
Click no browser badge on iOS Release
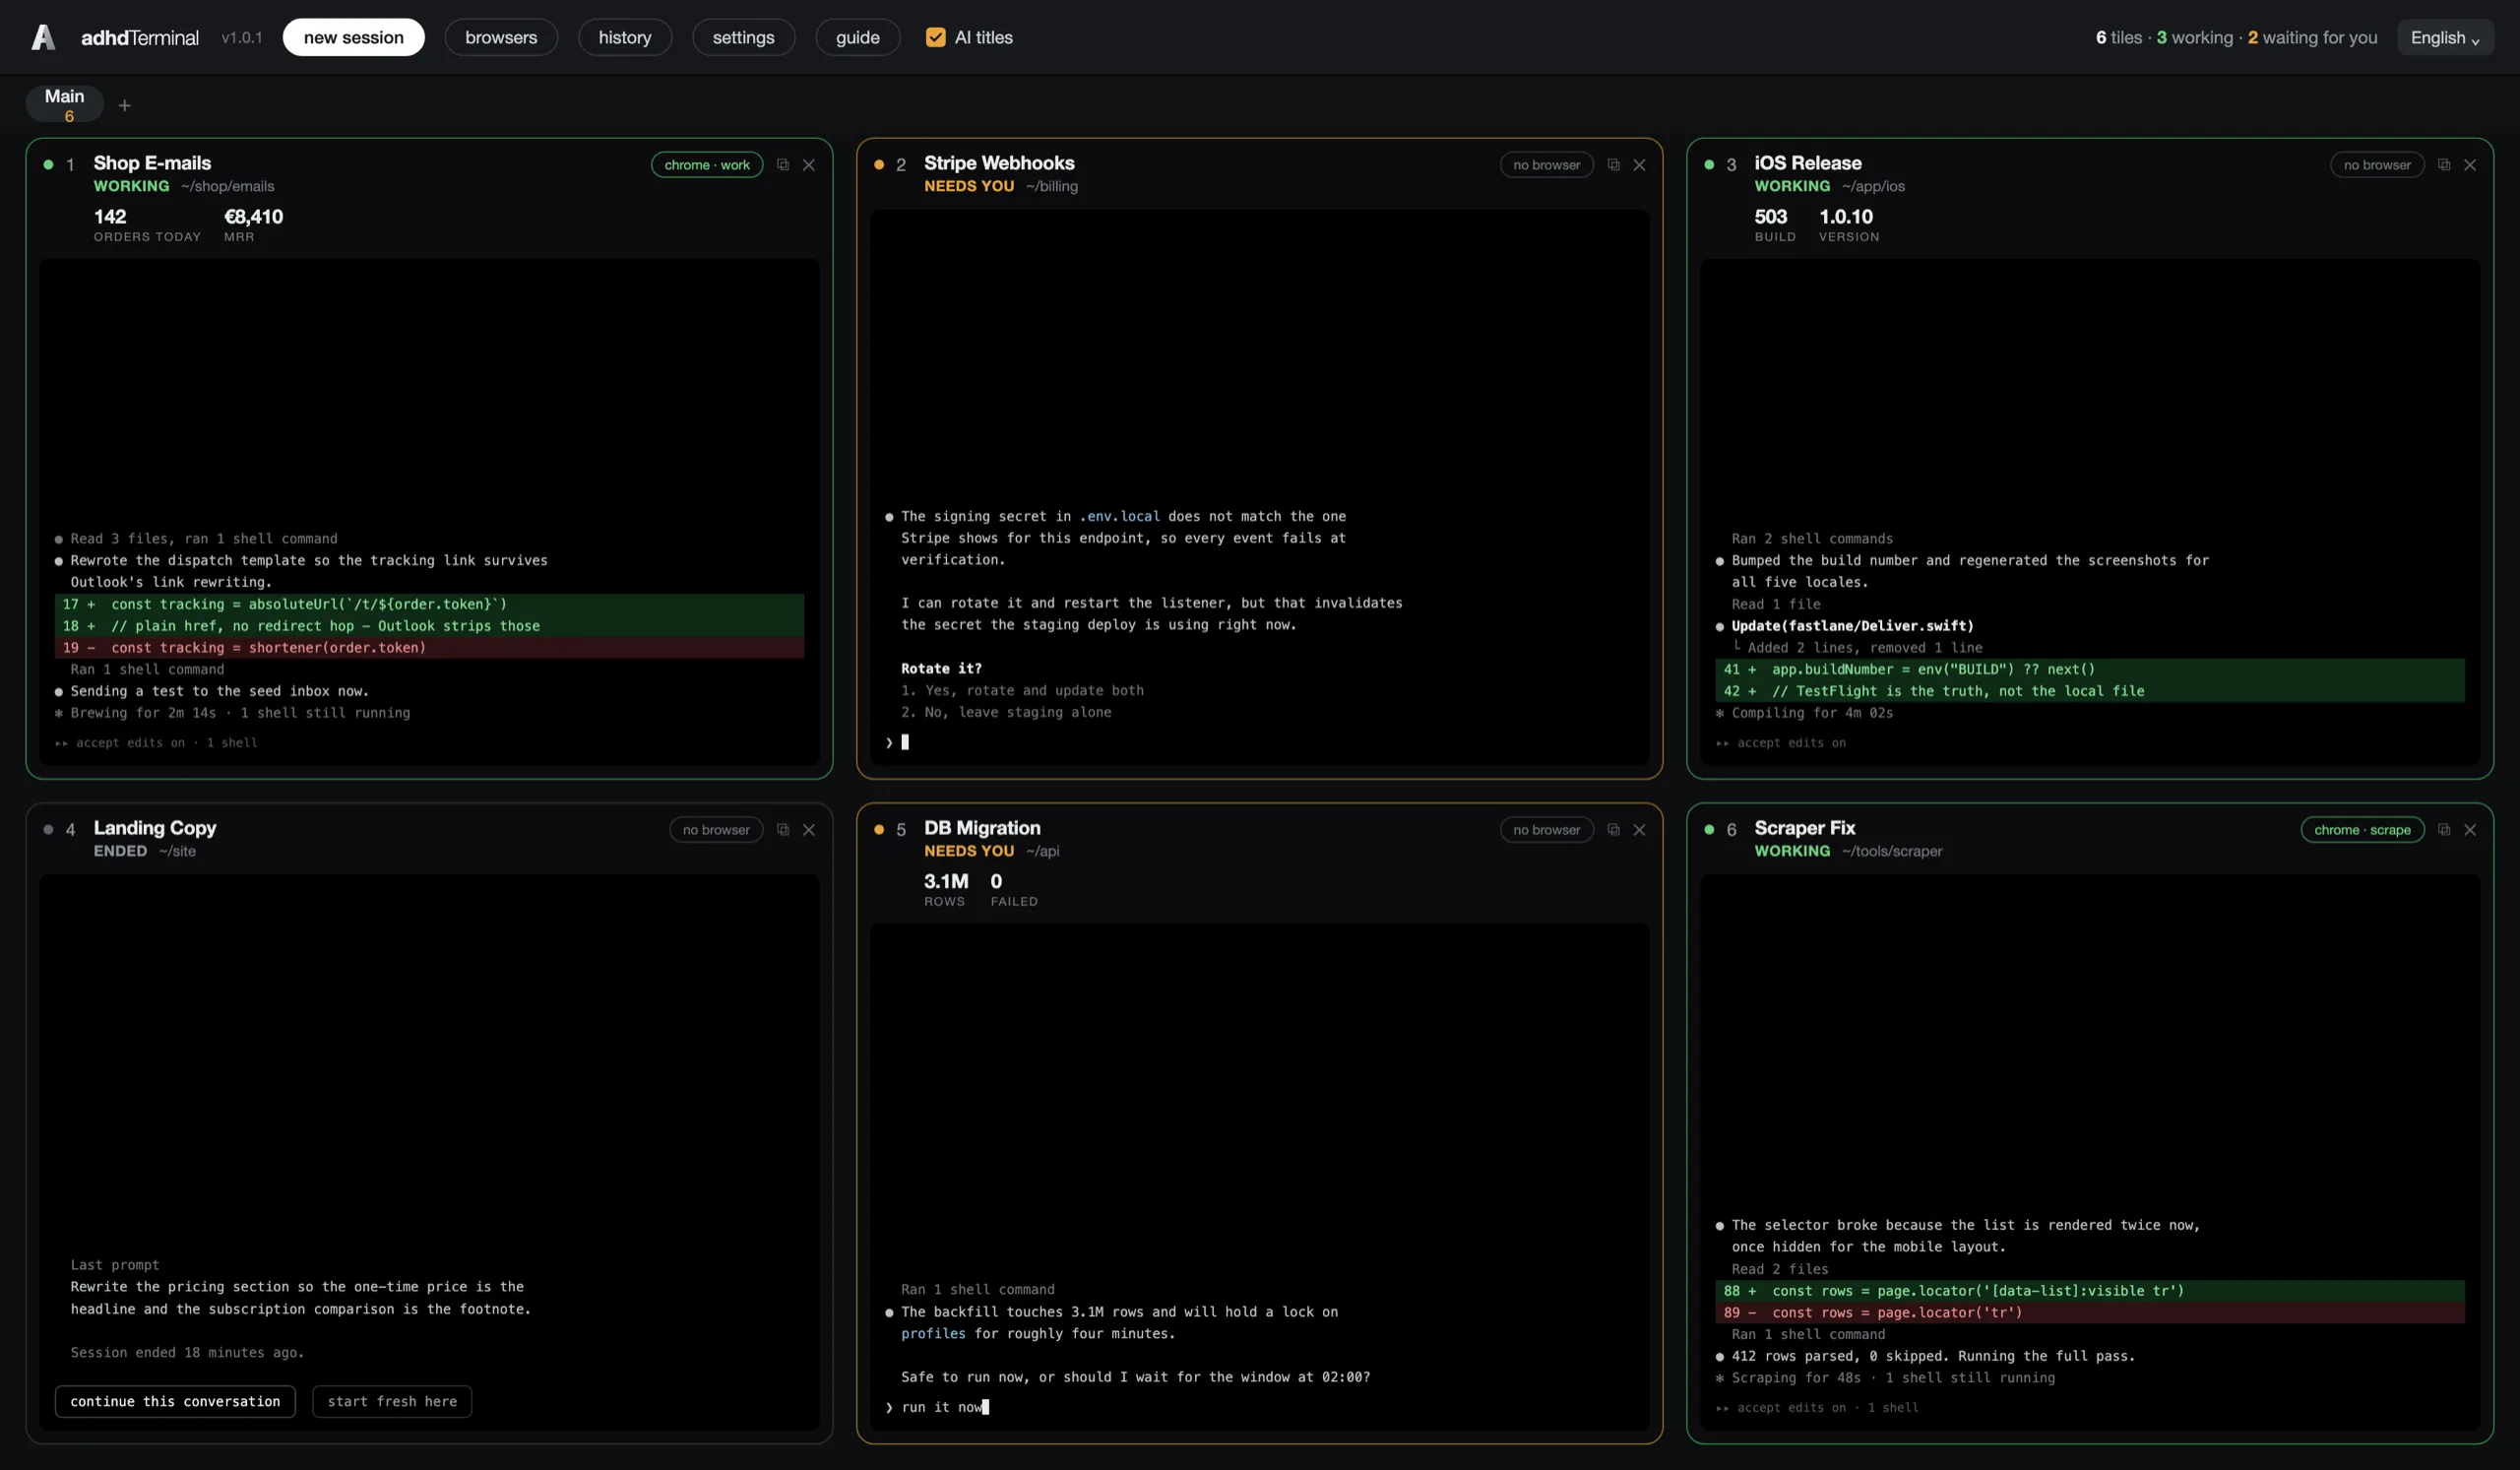2377,165
